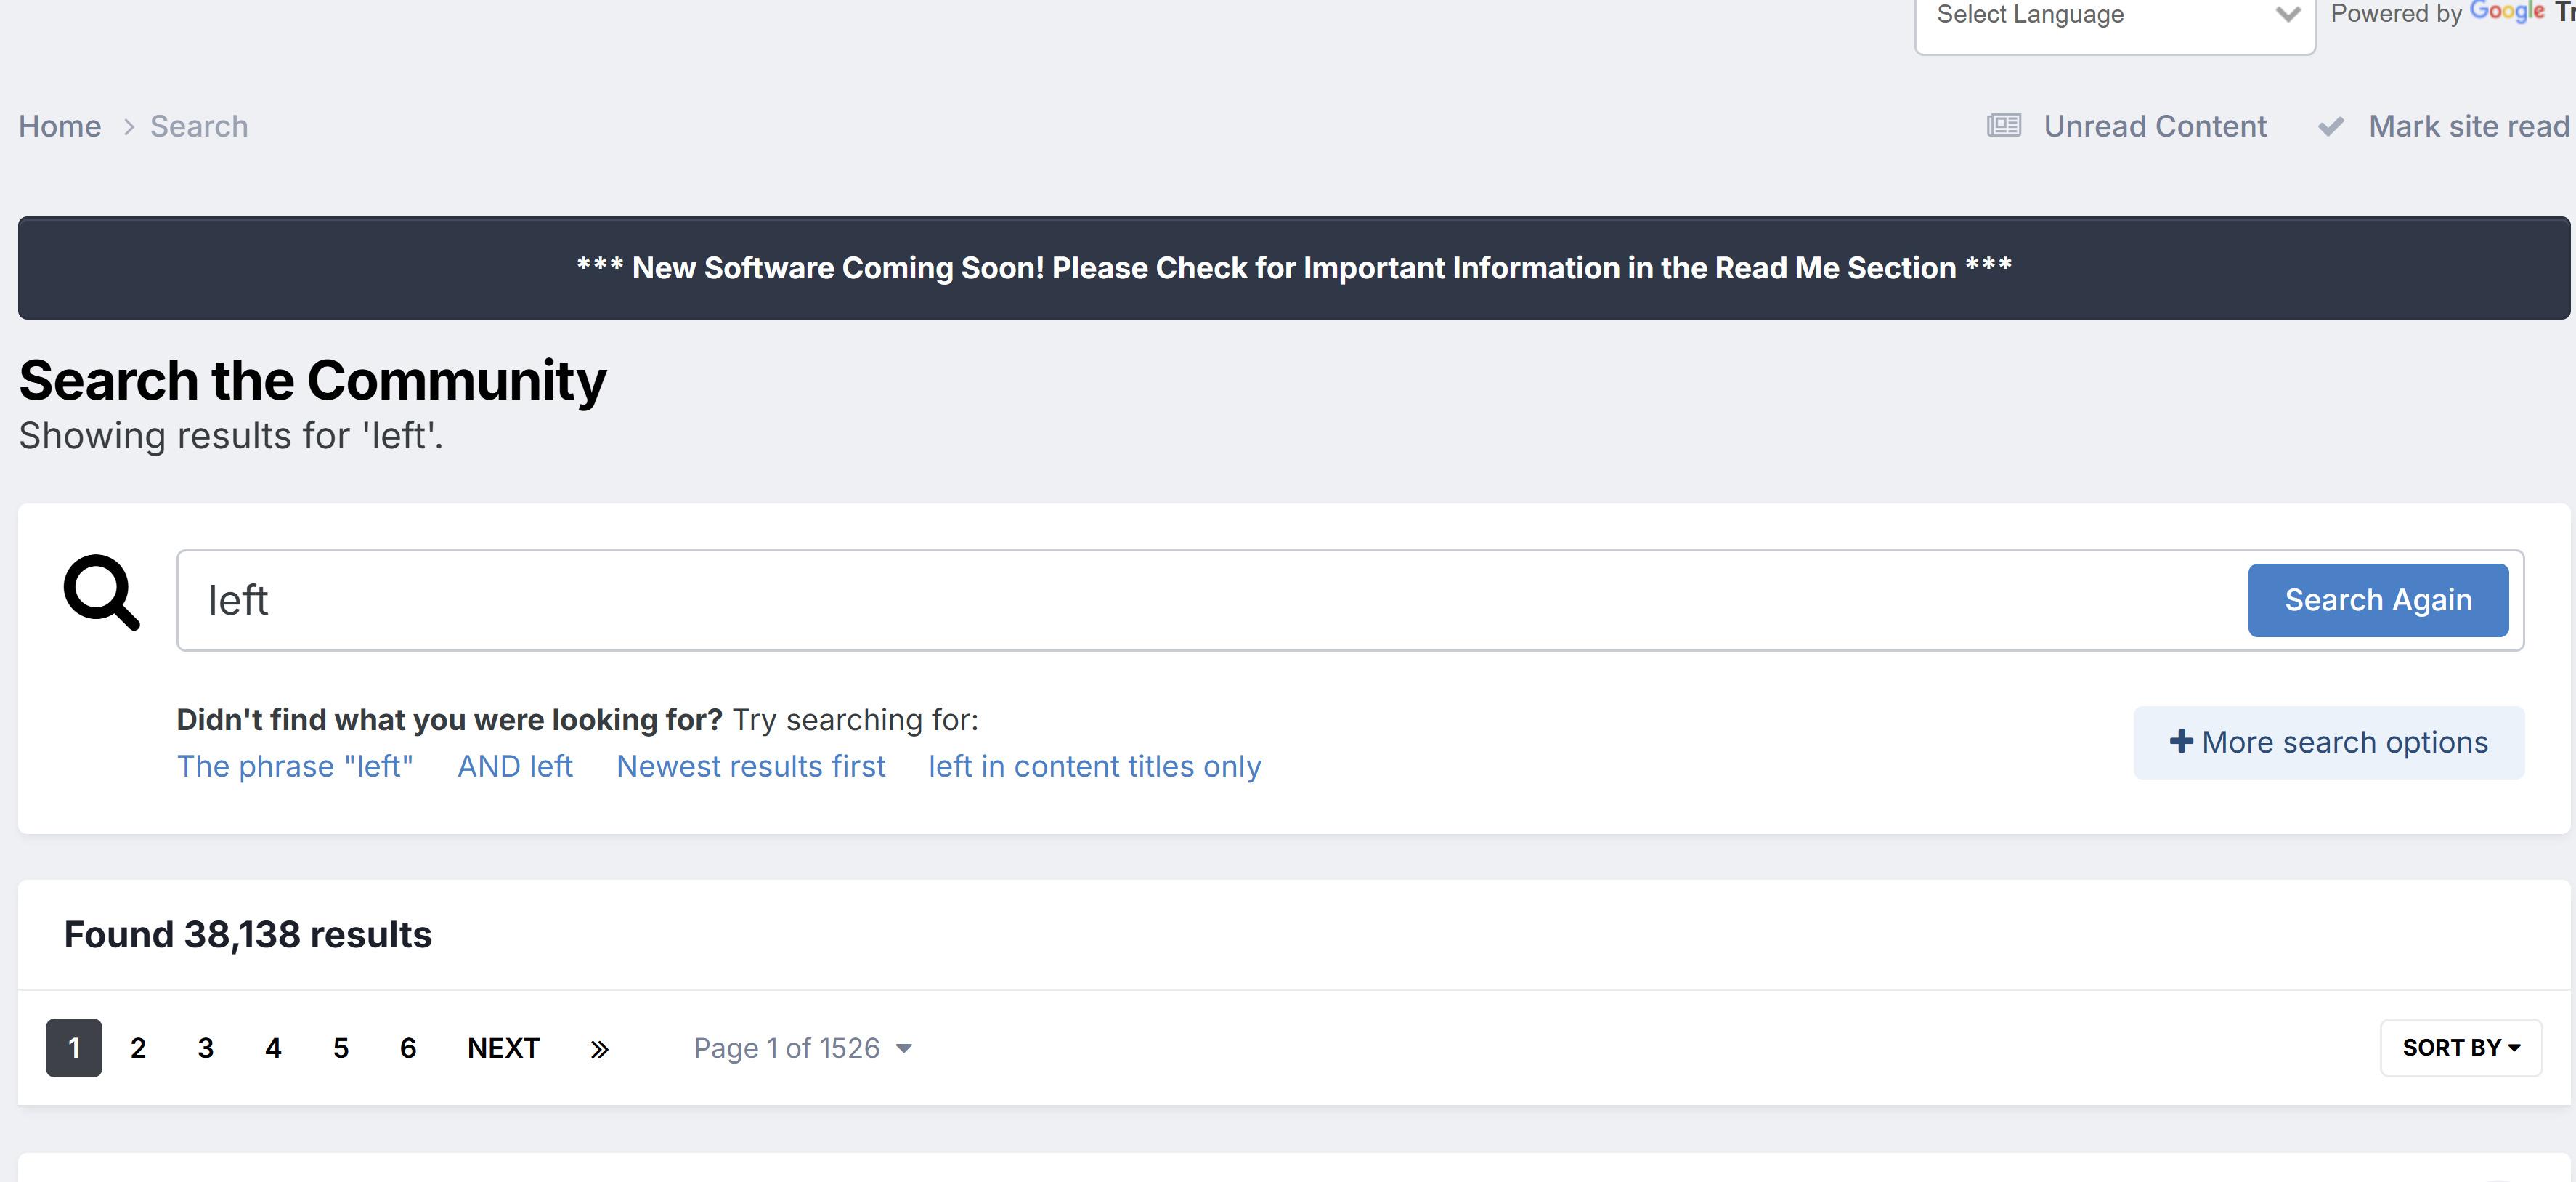
Task: Click the breadcrumb chevron separator after Home
Action: point(128,127)
